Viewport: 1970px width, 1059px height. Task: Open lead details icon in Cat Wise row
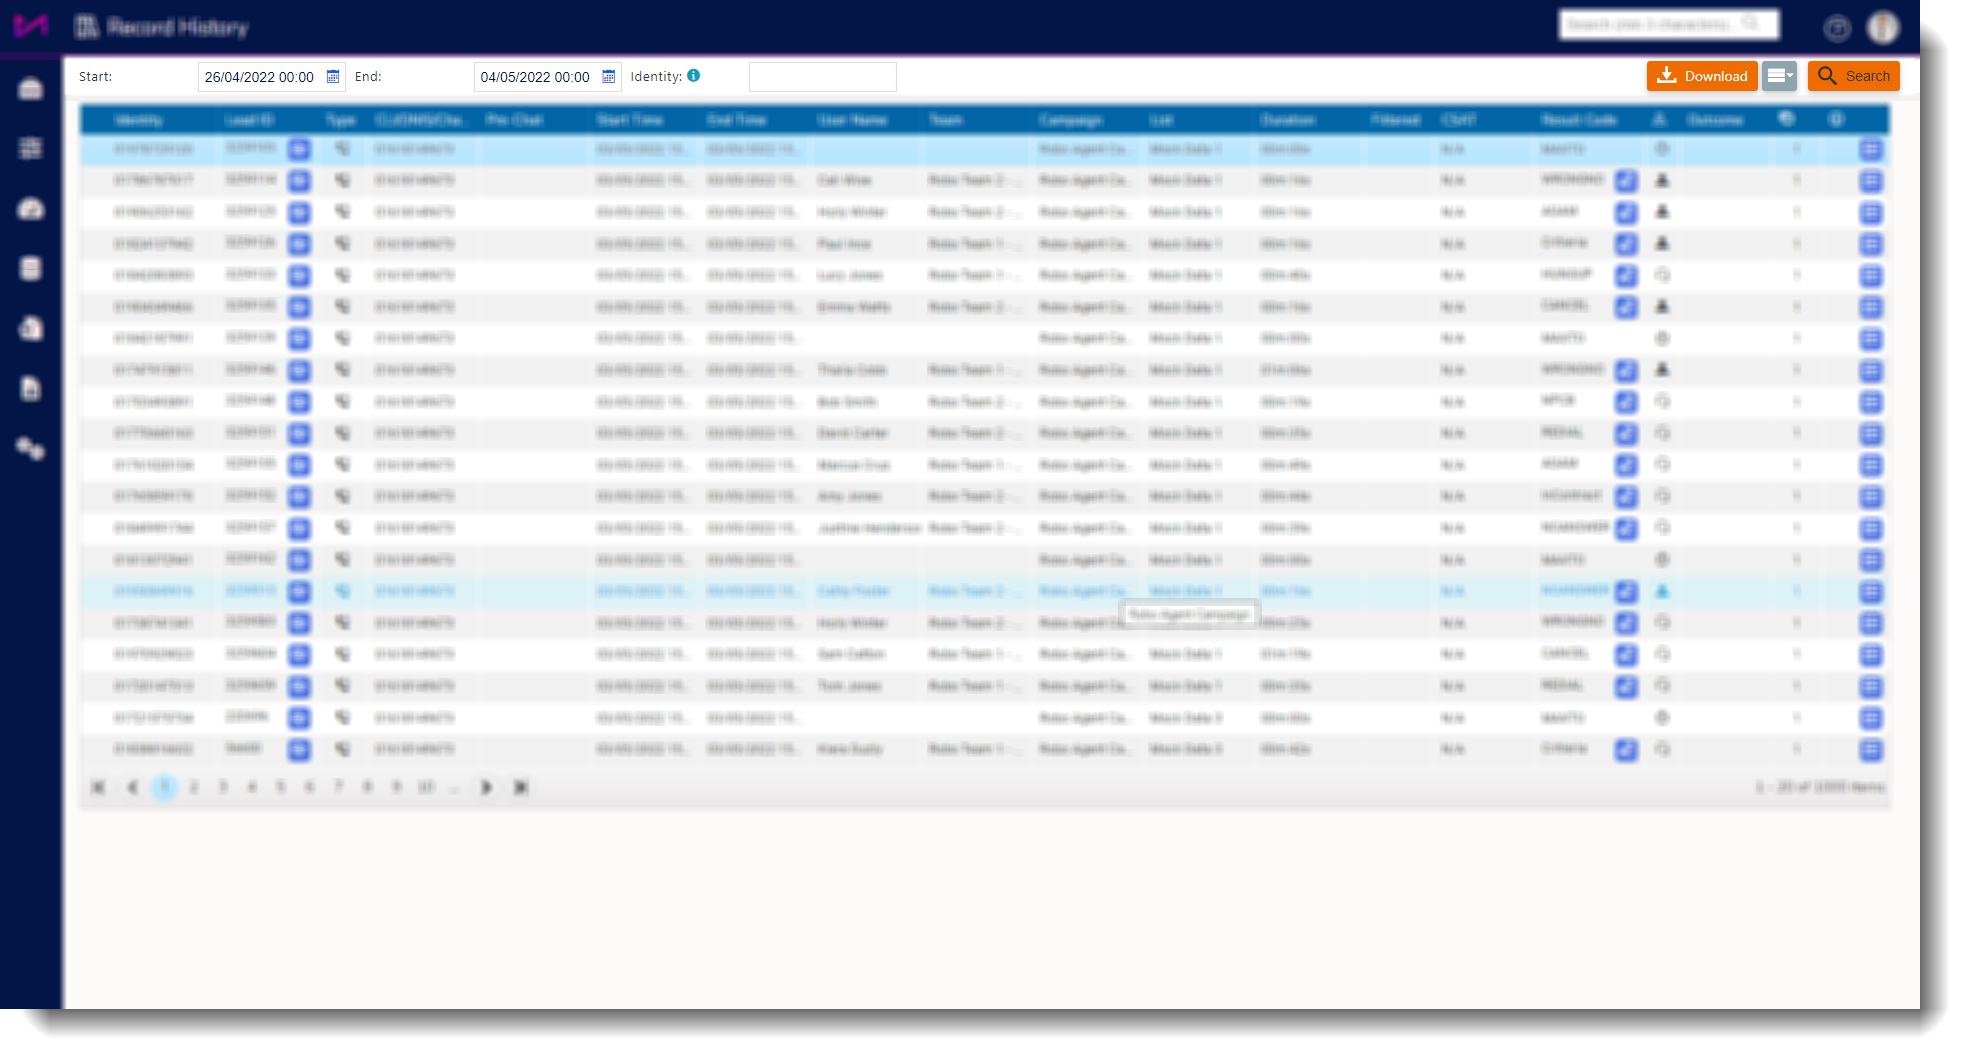click(299, 181)
